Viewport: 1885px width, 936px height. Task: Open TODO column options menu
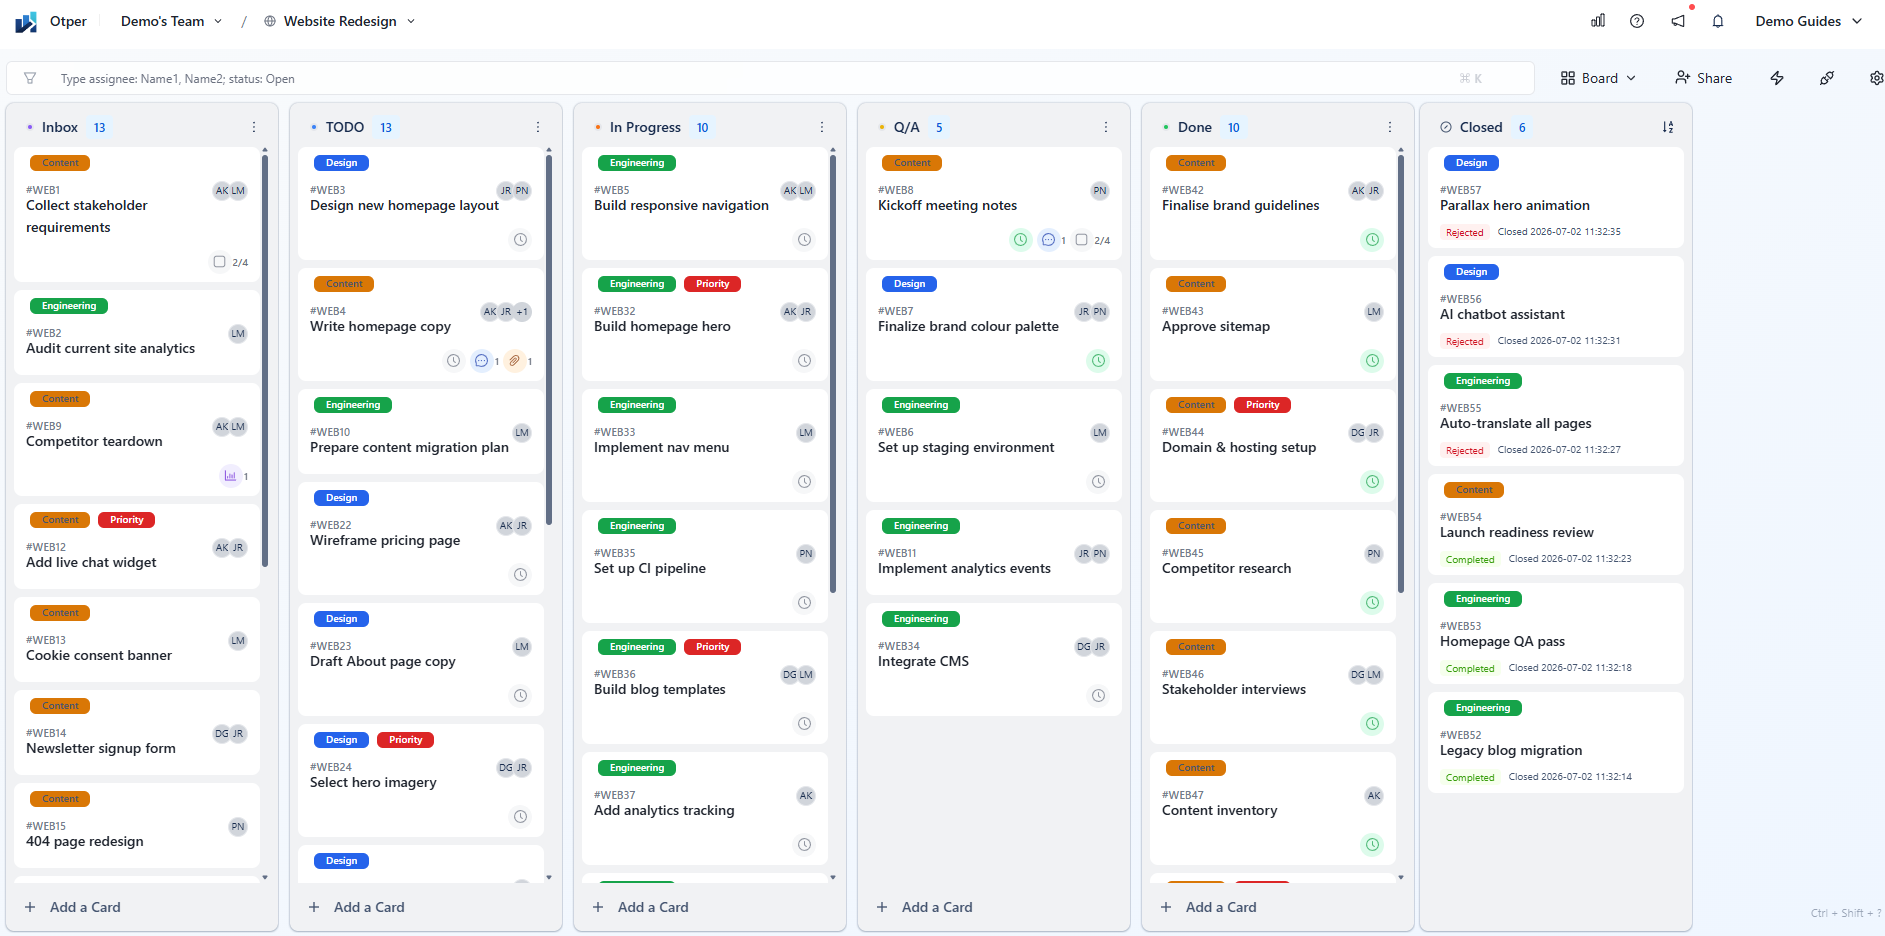538,127
